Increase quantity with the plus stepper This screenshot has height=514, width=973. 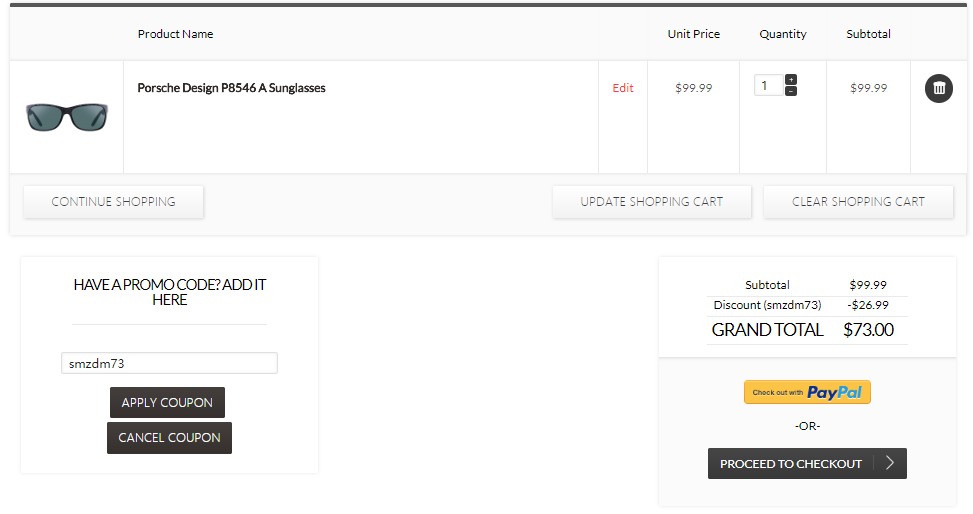[x=791, y=79]
